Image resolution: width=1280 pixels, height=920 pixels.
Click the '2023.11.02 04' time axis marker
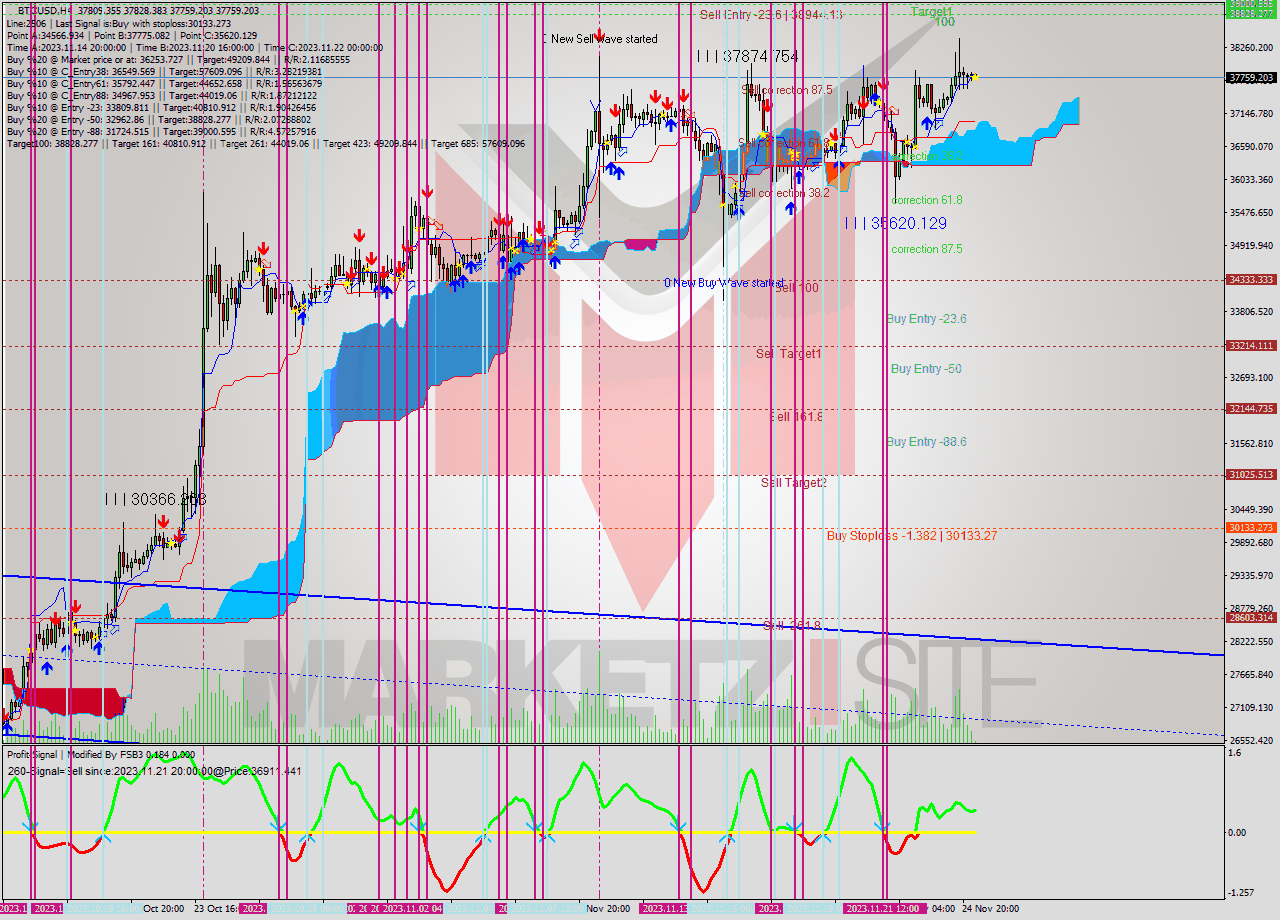point(412,909)
